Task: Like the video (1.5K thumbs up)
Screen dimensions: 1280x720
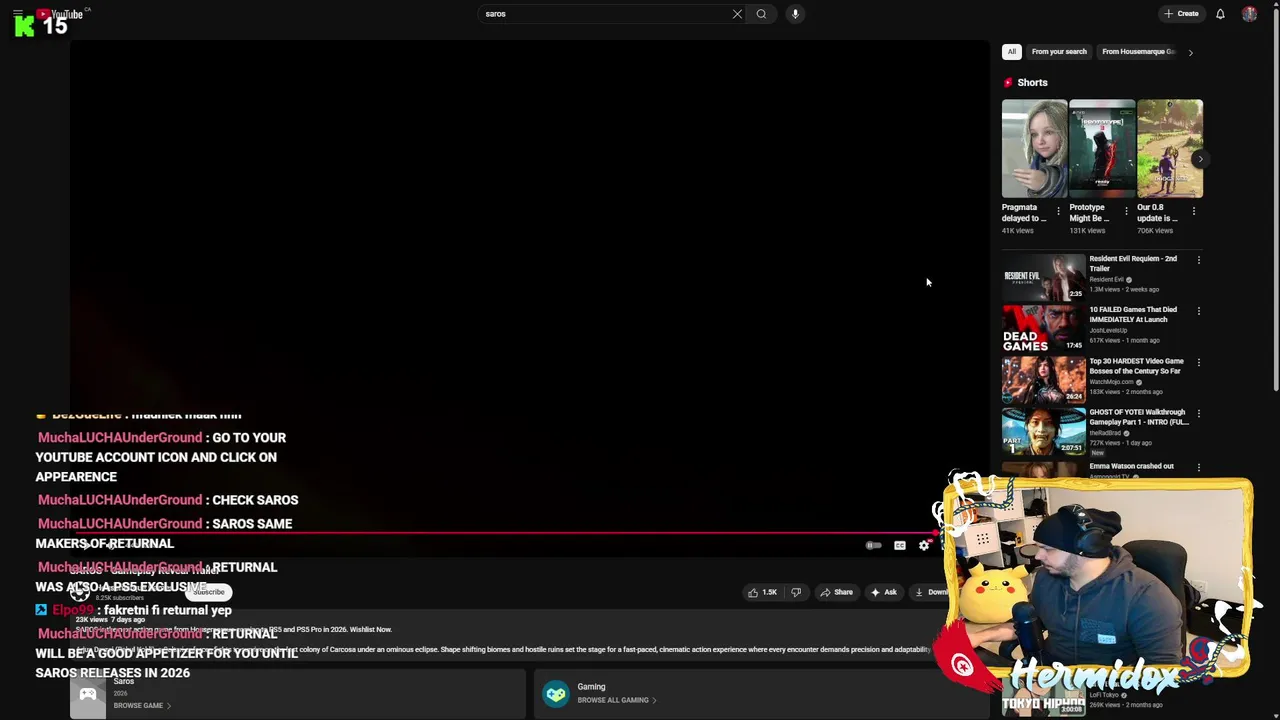Action: coord(762,592)
